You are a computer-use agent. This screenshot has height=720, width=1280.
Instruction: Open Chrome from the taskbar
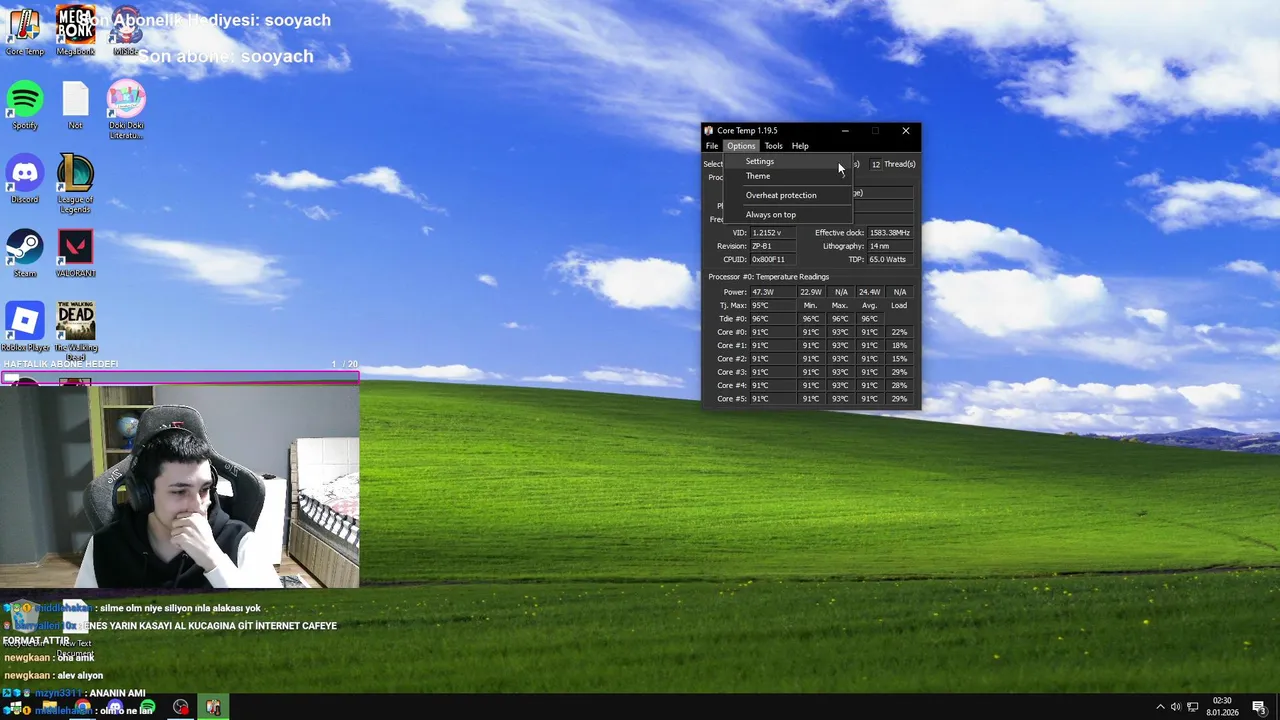pos(82,707)
